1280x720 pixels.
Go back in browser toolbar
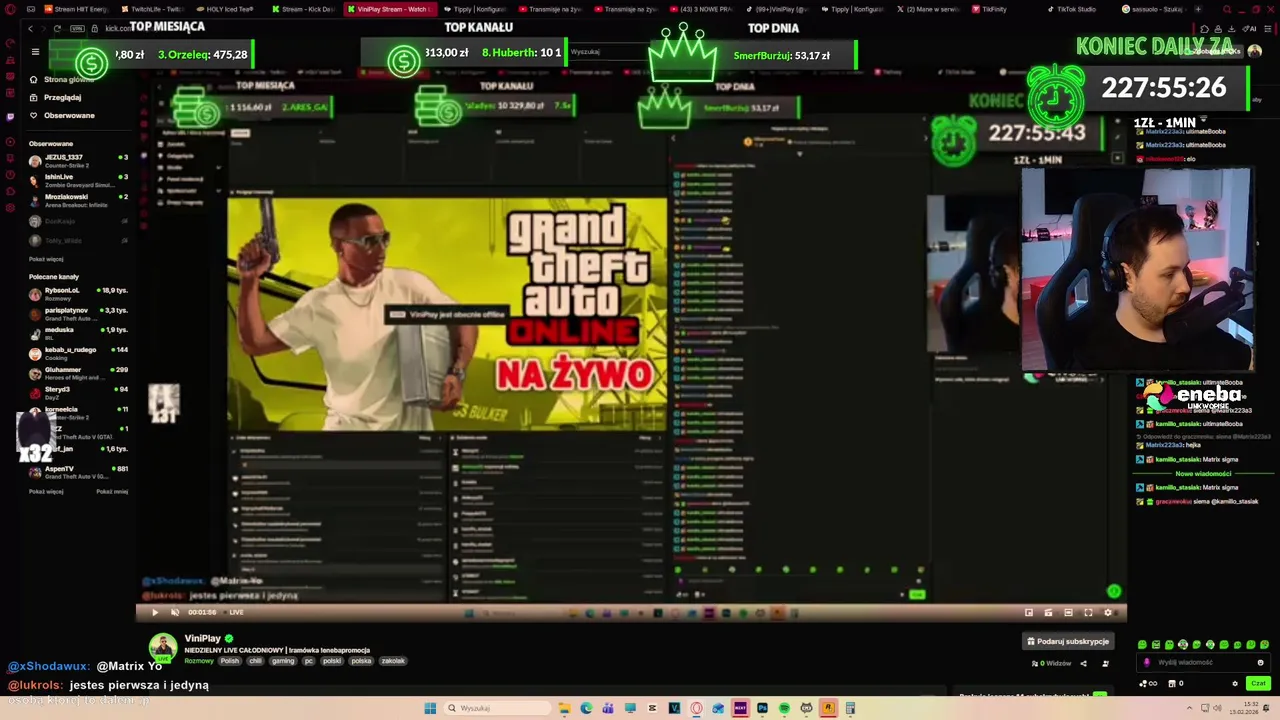pos(30,29)
